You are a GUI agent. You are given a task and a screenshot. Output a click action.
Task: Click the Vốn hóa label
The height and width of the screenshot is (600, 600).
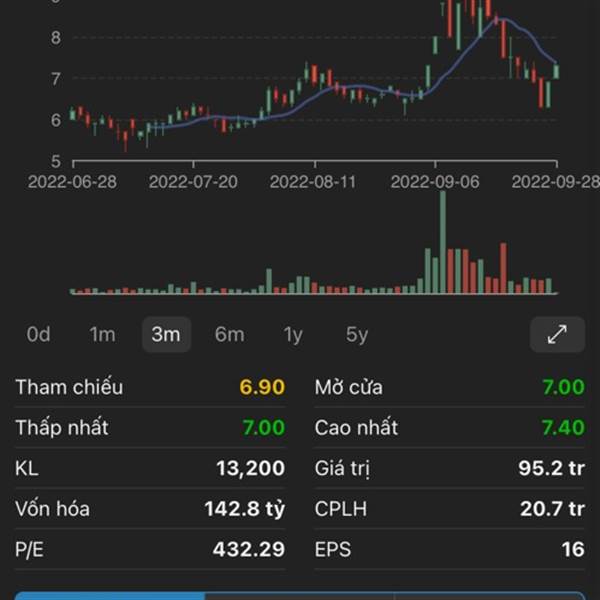point(52,509)
